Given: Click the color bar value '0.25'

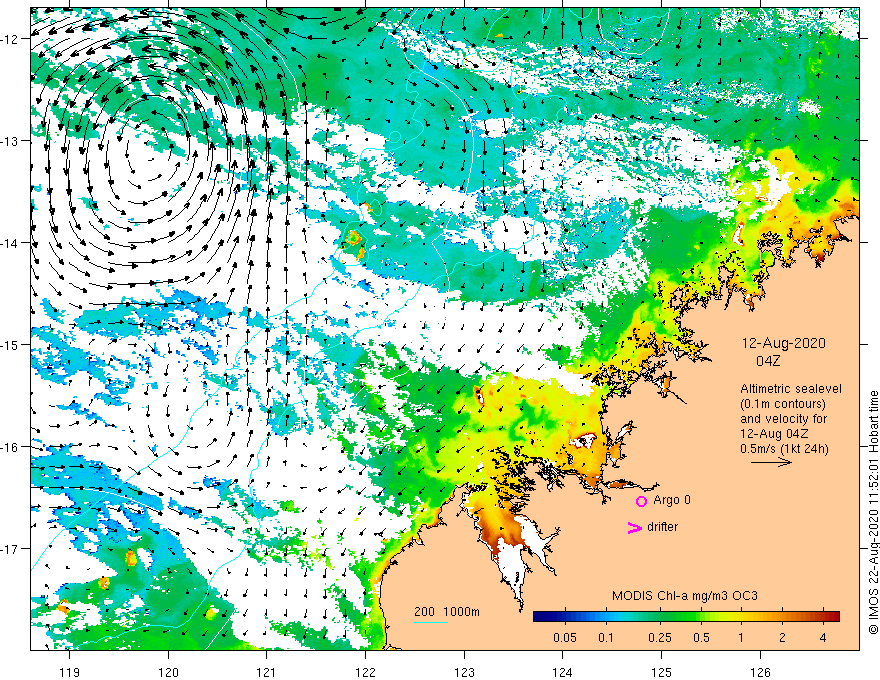Looking at the screenshot, I should coord(659,637).
